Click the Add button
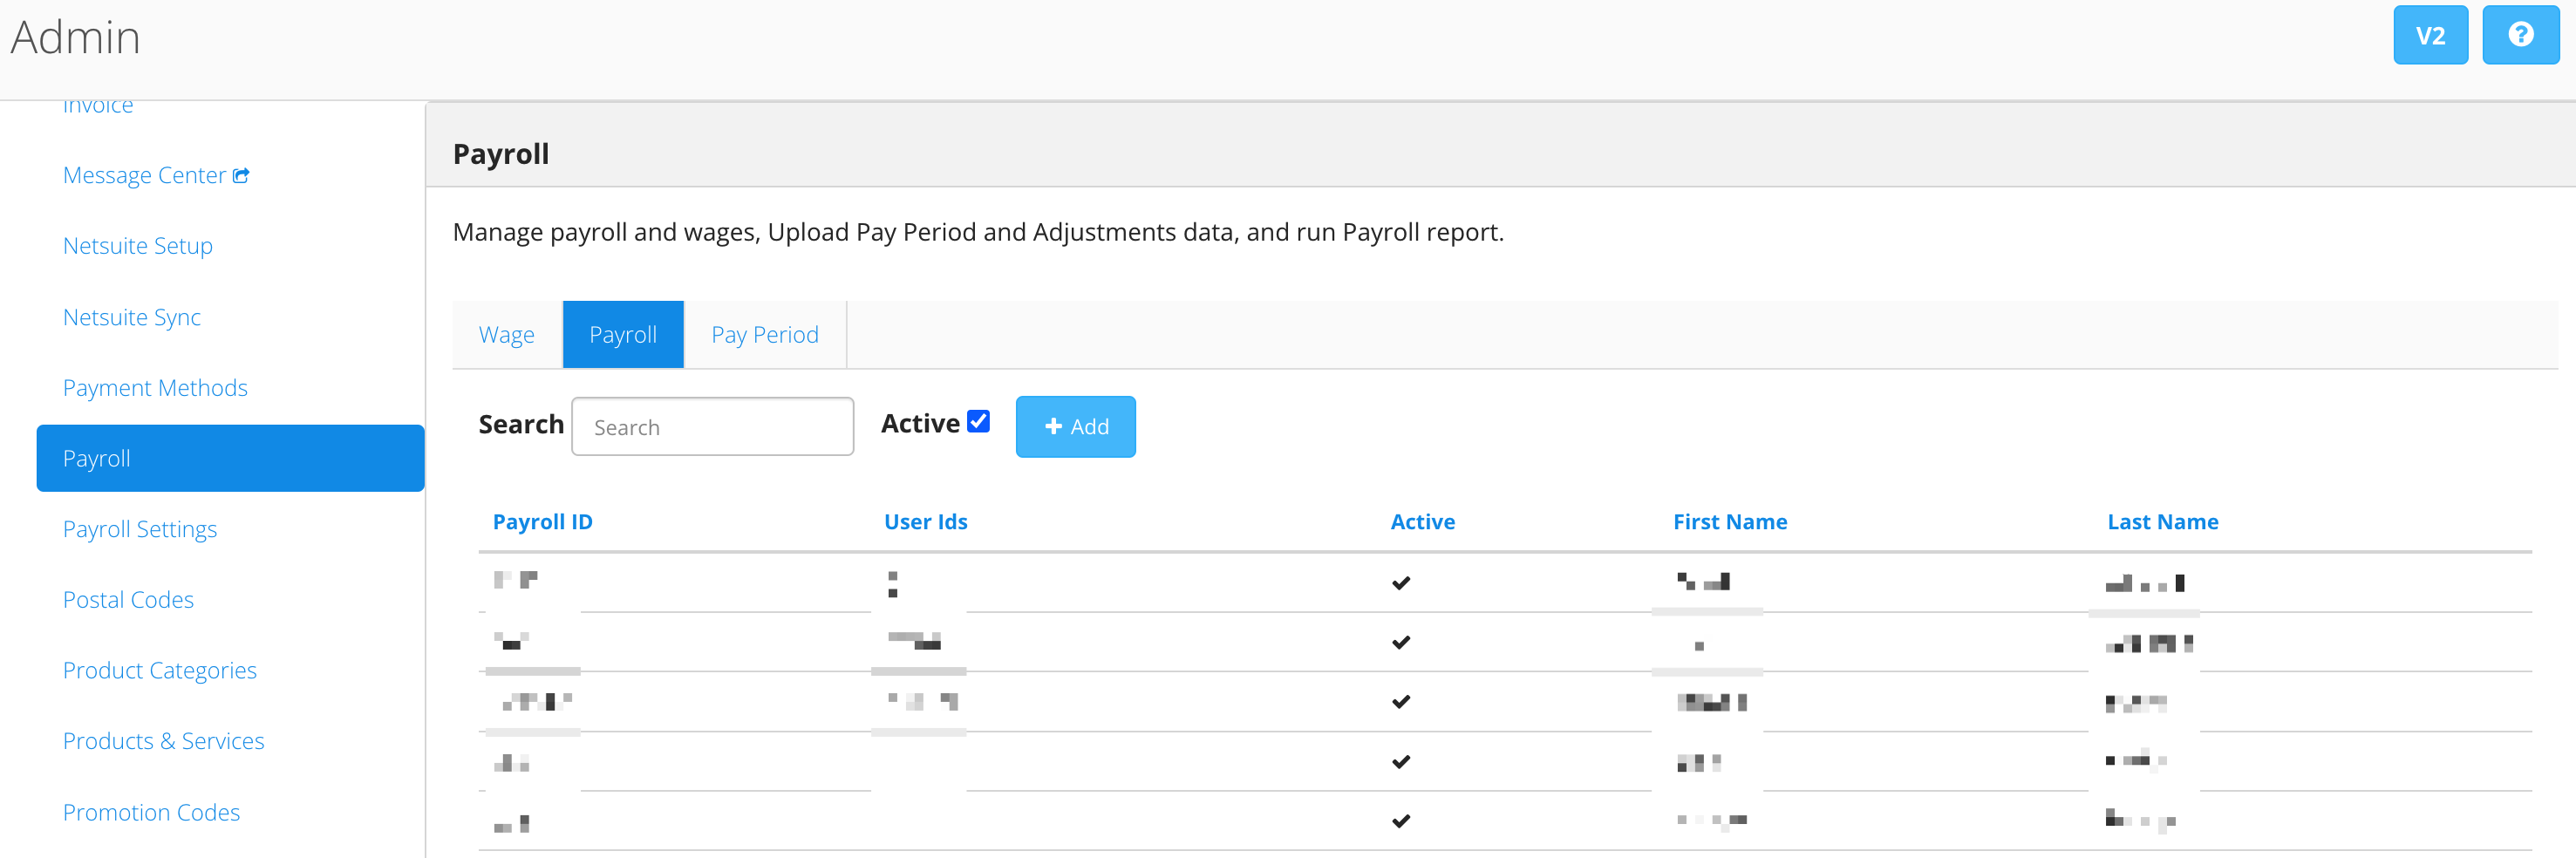The image size is (2576, 858). pos(1075,427)
